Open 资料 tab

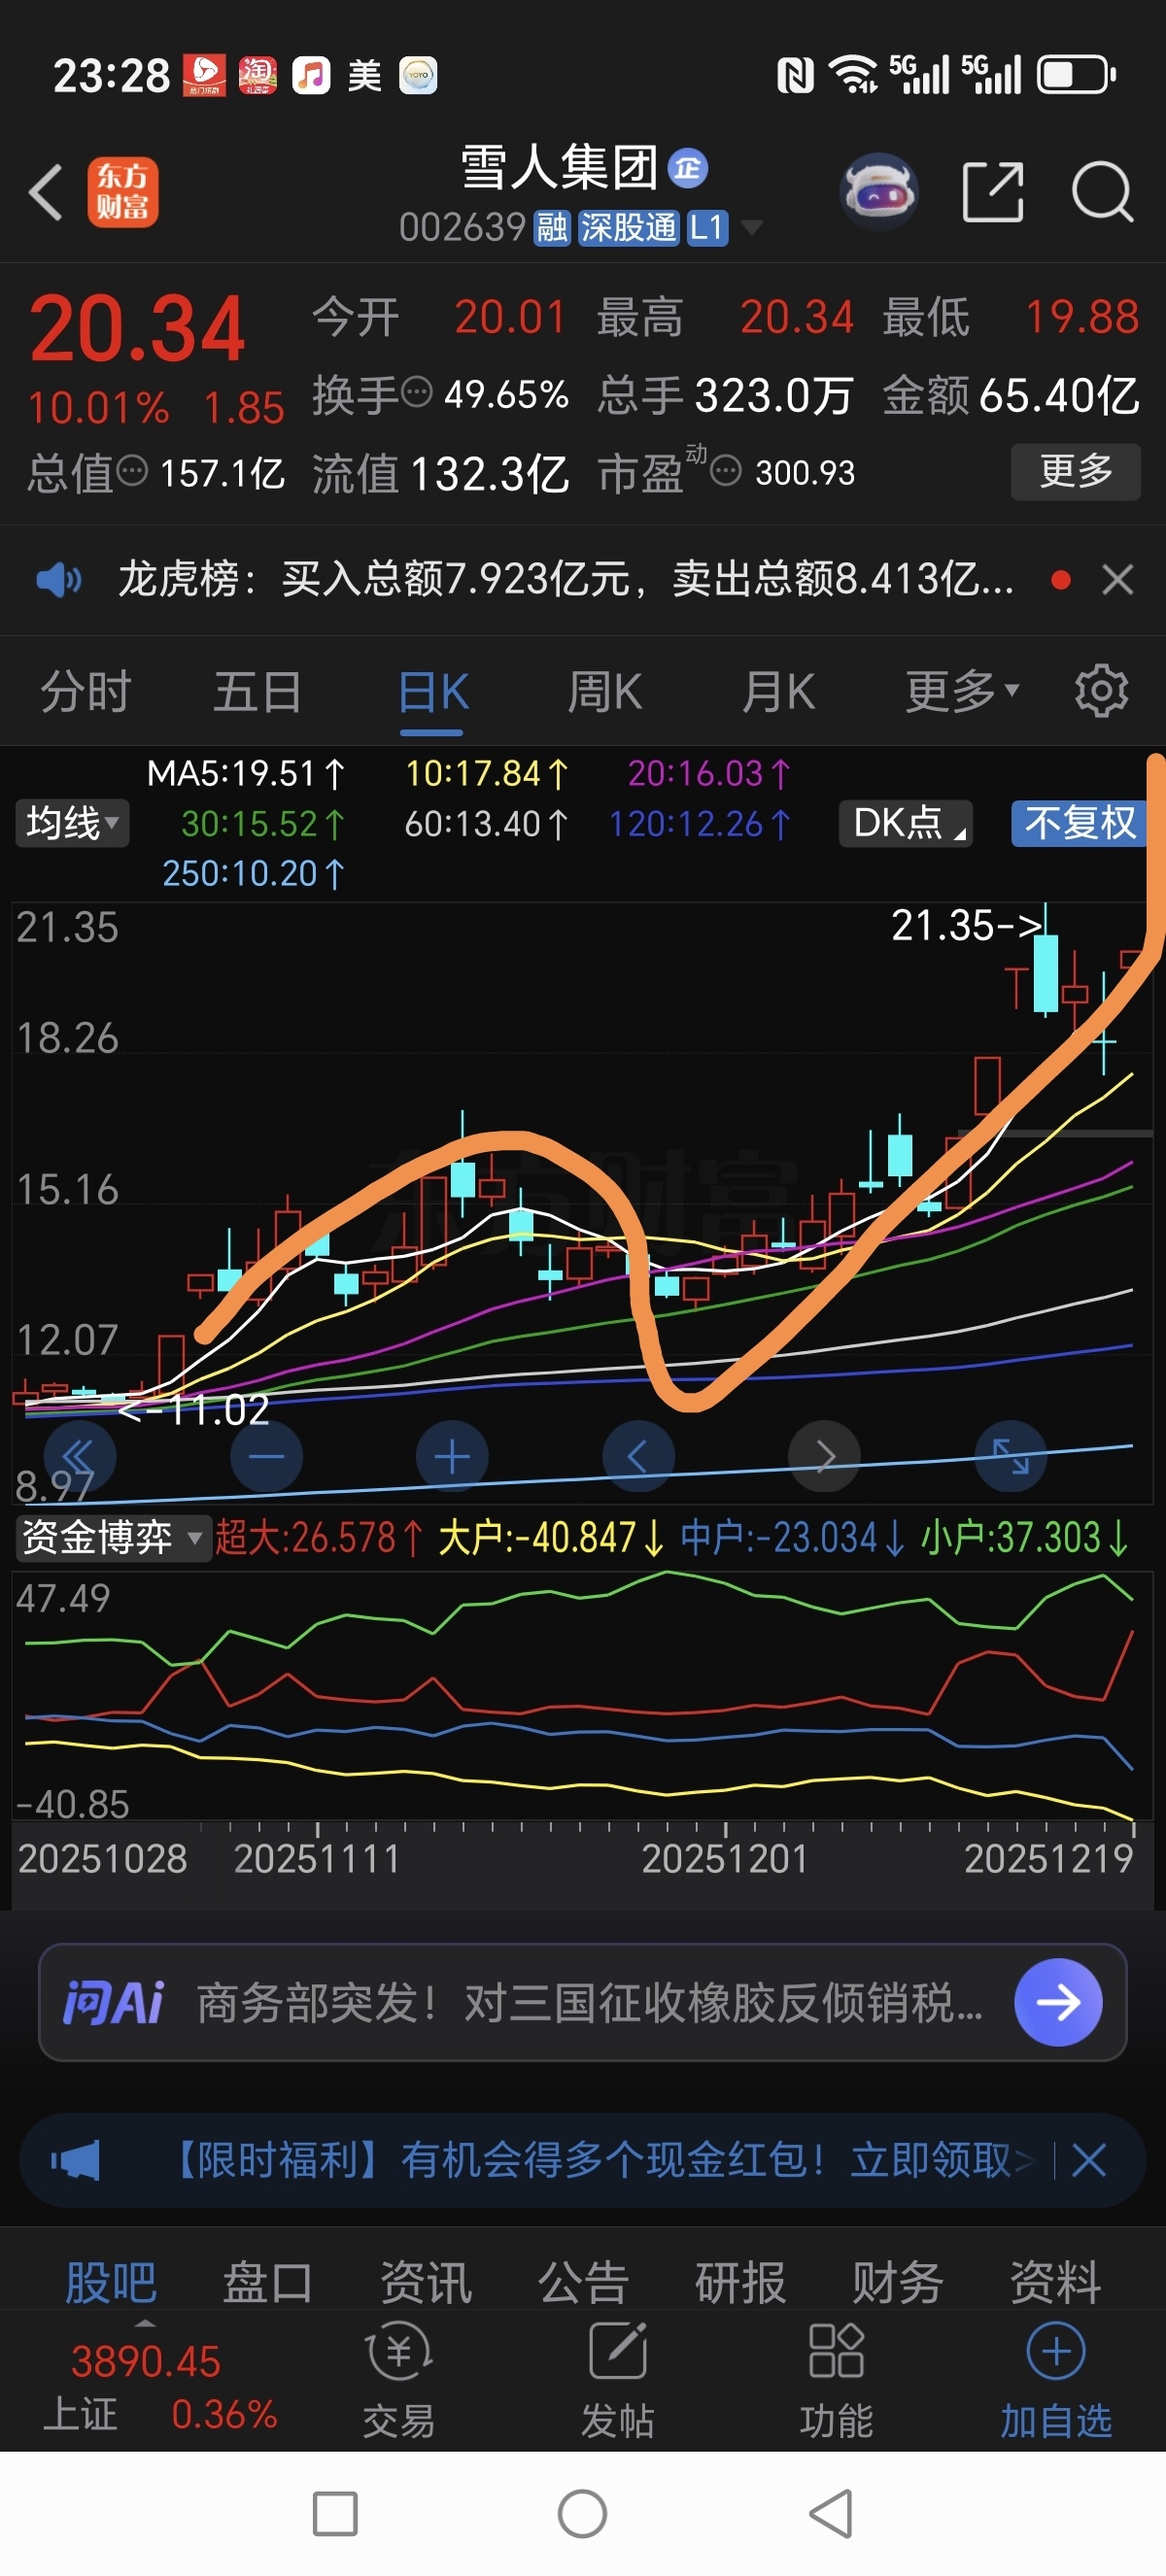pyautogui.click(x=1056, y=2283)
